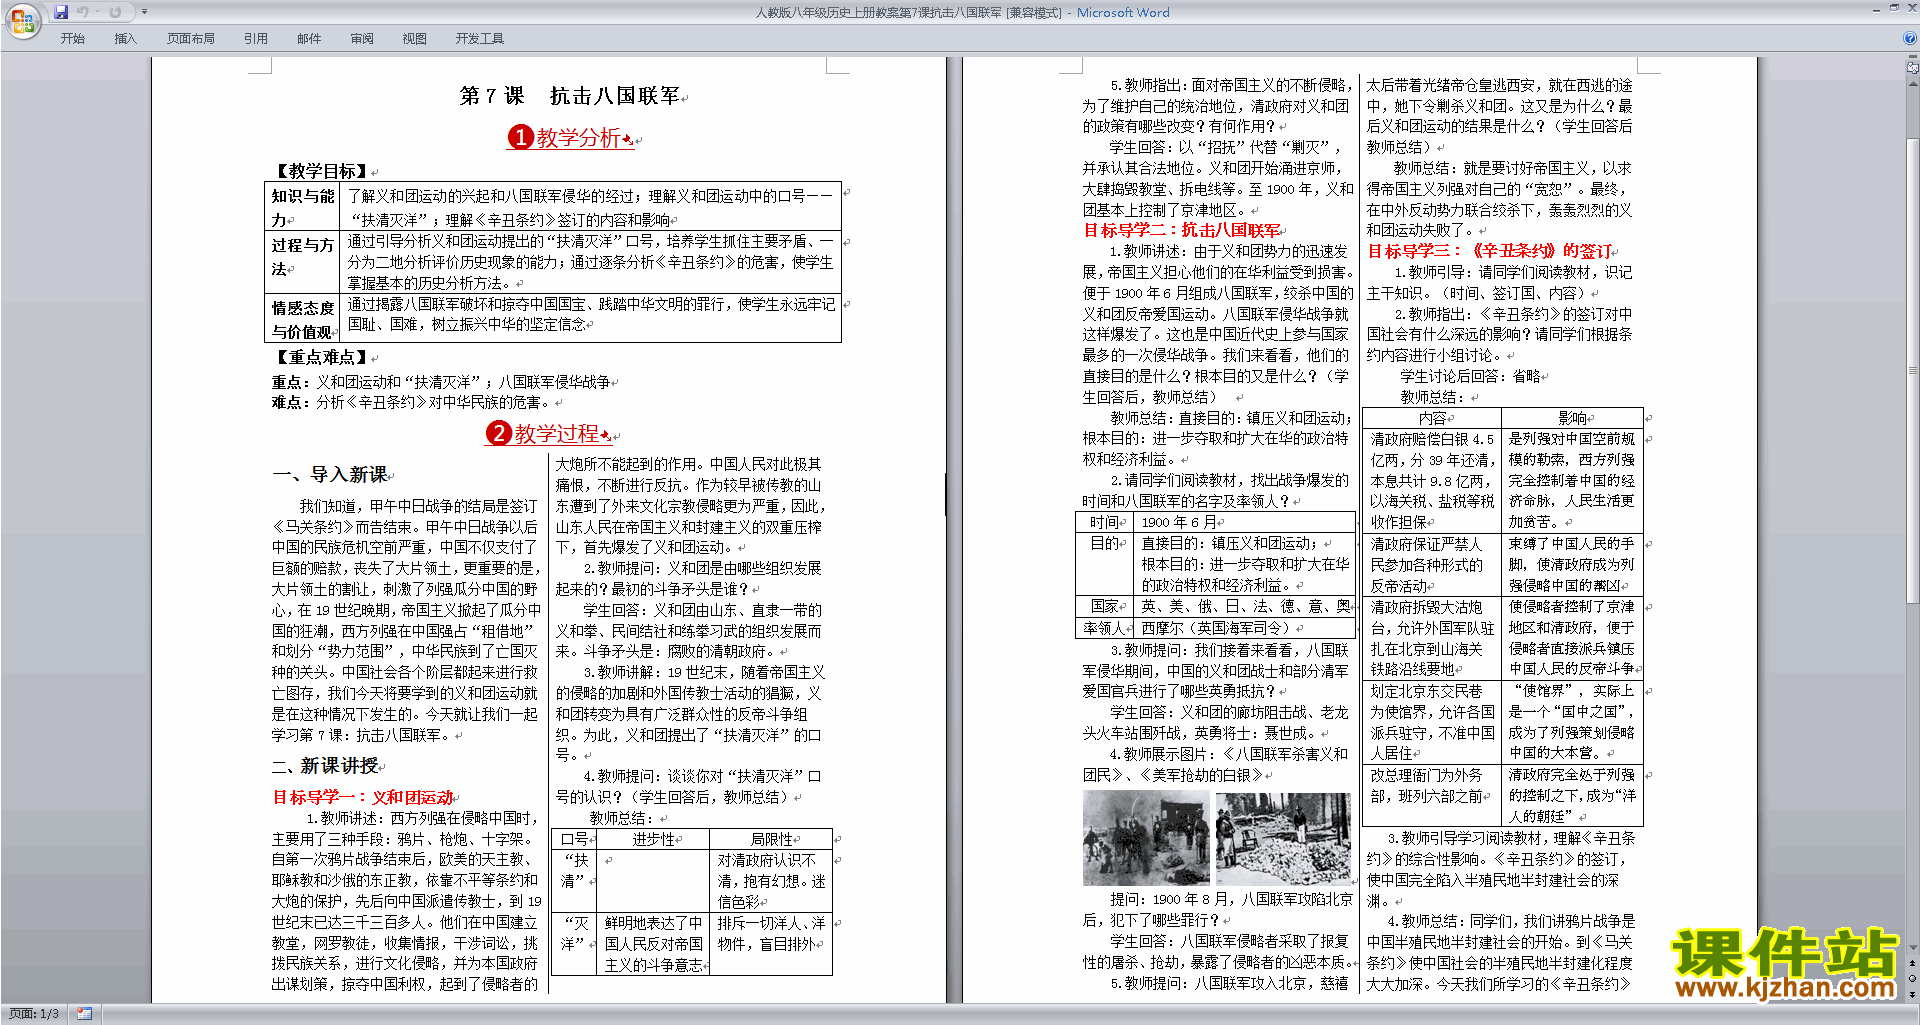Open the 审阅 ribbon tab
Image resolution: width=1920 pixels, height=1025 pixels.
(362, 39)
